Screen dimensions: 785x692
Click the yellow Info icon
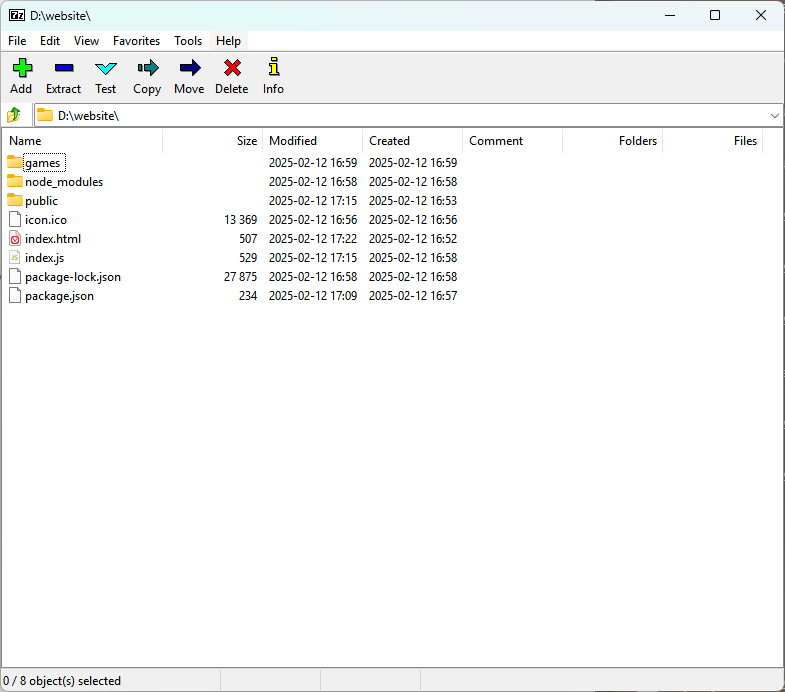273,66
